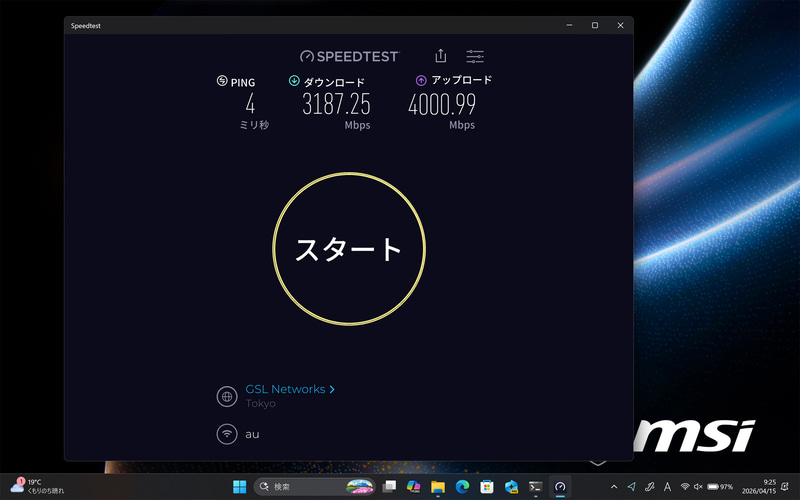Click the muted volume tray icon
The height and width of the screenshot is (500, 800).
click(698, 487)
